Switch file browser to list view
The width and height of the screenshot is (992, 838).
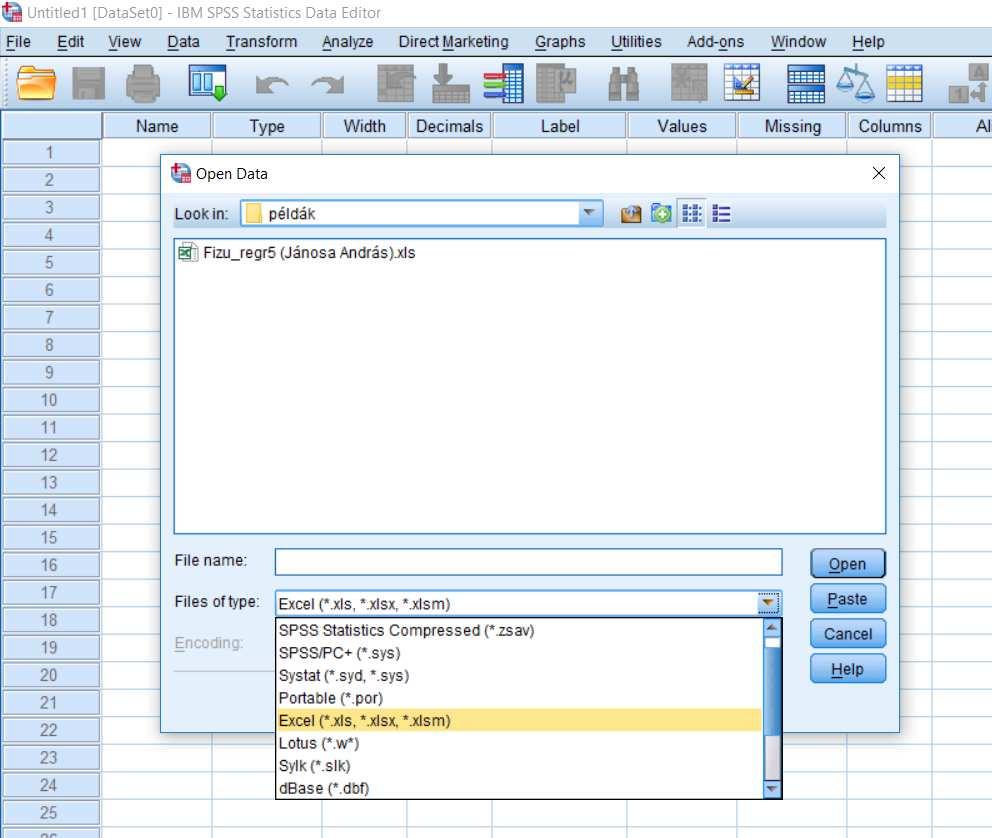coord(691,214)
